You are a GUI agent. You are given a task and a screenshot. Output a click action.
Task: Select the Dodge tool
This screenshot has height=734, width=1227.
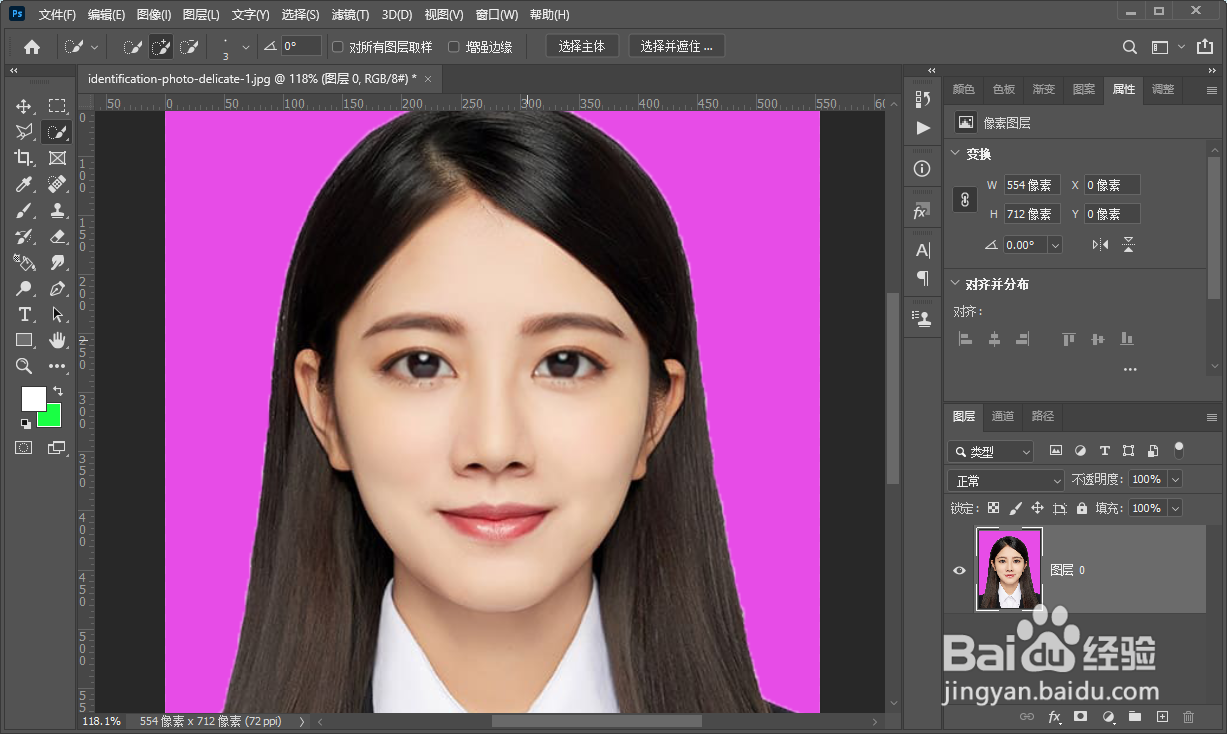24,288
